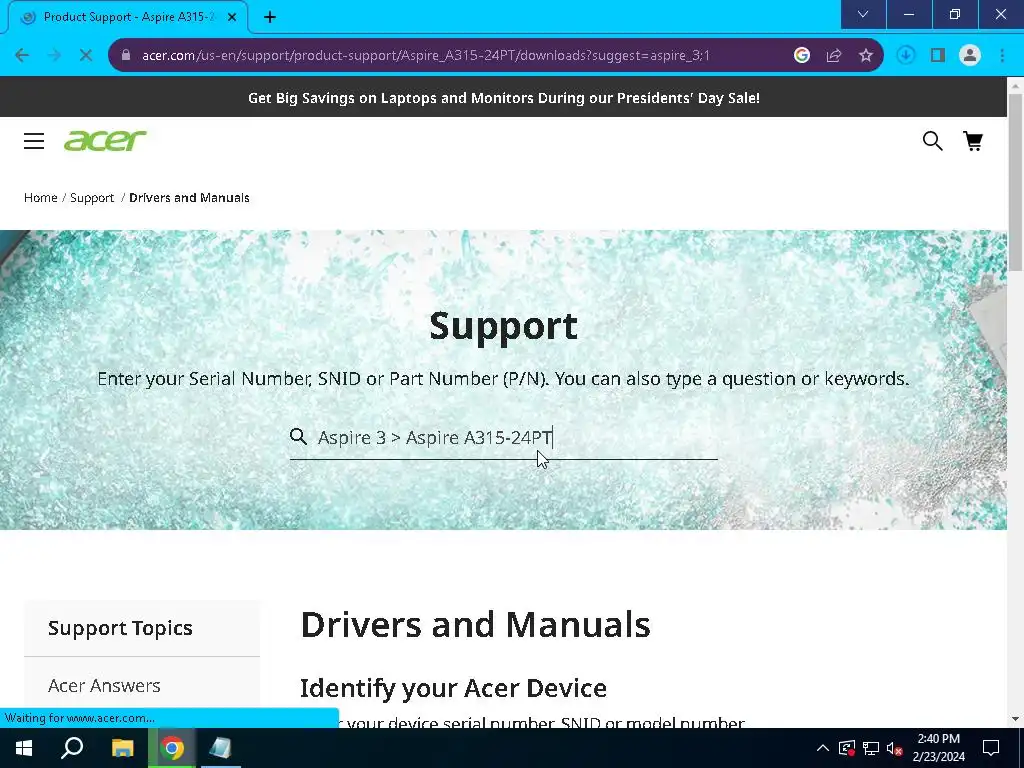Open the Chrome profile avatar
The image size is (1024, 768).
(x=970, y=56)
